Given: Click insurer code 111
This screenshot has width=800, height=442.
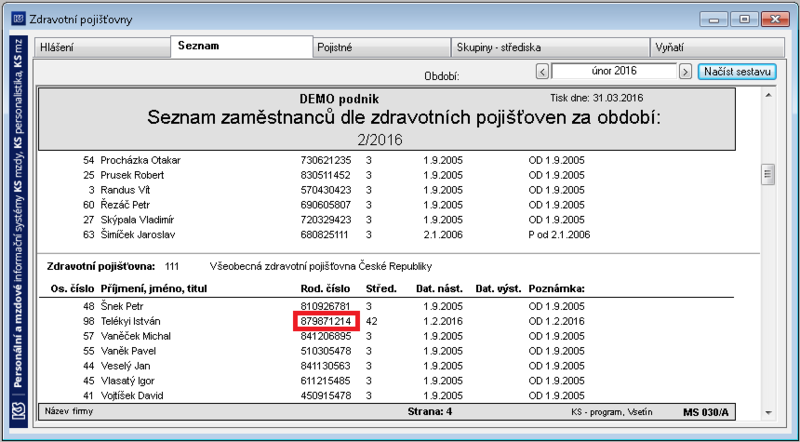Looking at the screenshot, I should (172, 266).
